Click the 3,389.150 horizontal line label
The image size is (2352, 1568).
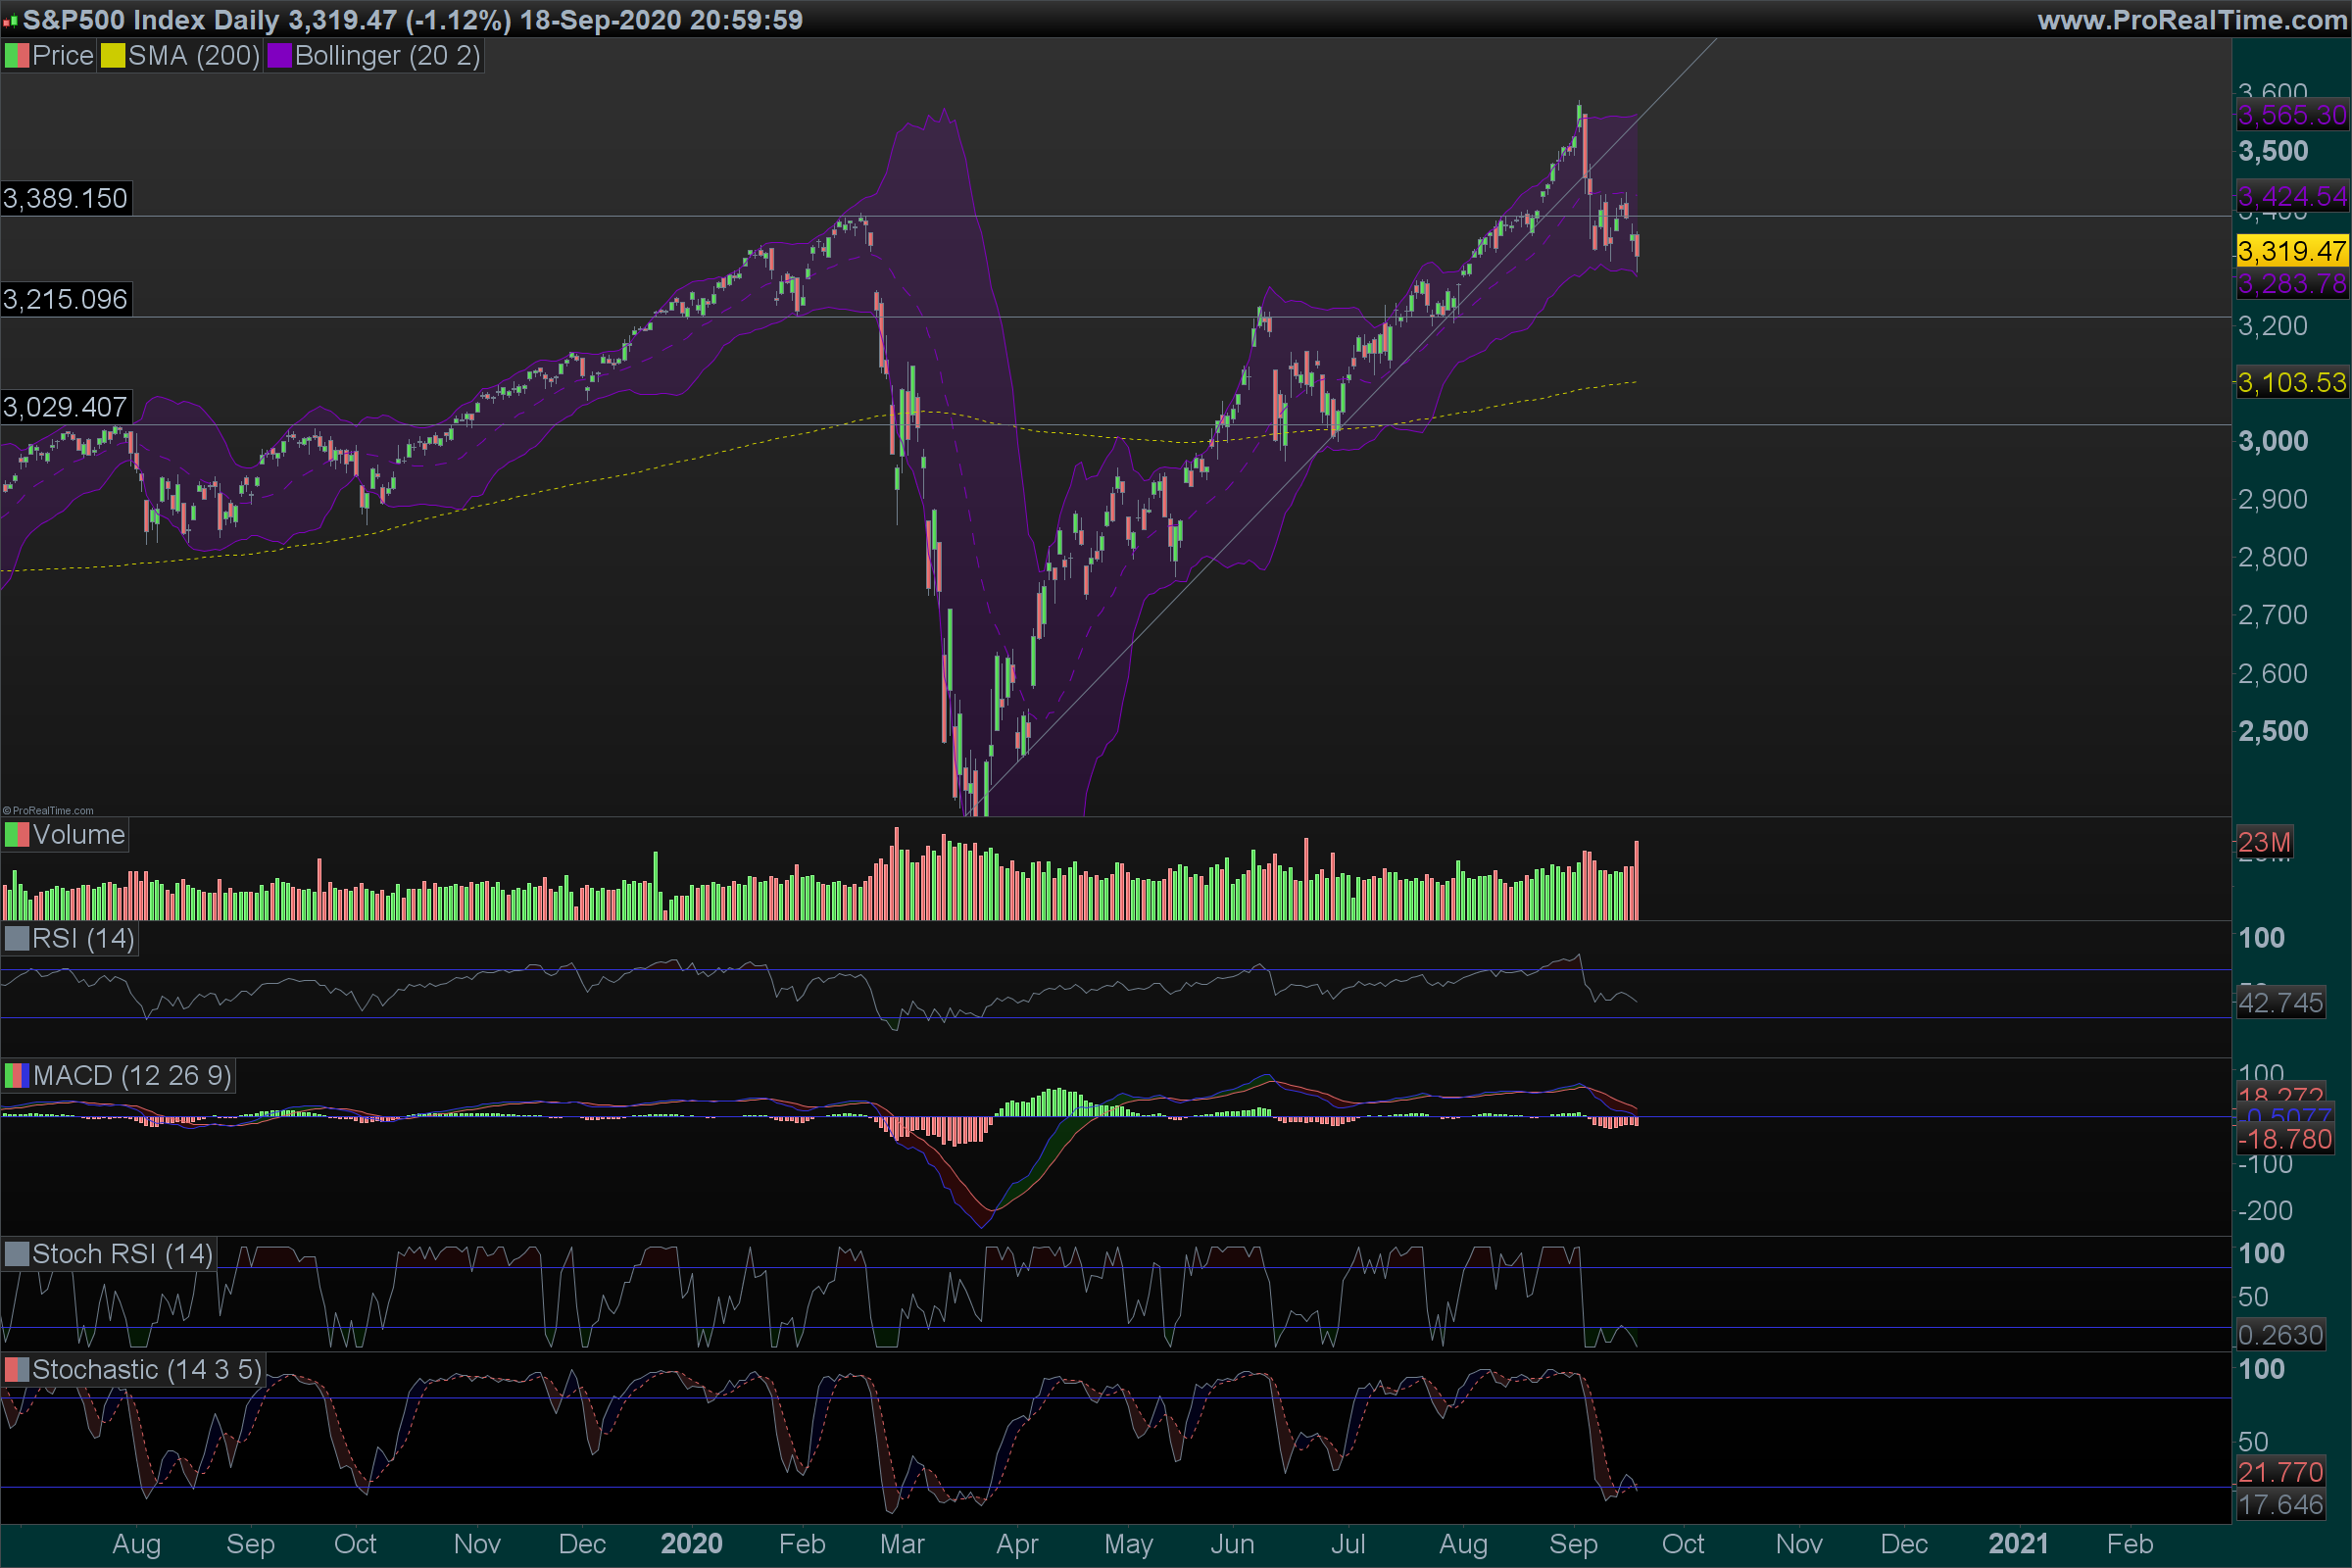[66, 198]
